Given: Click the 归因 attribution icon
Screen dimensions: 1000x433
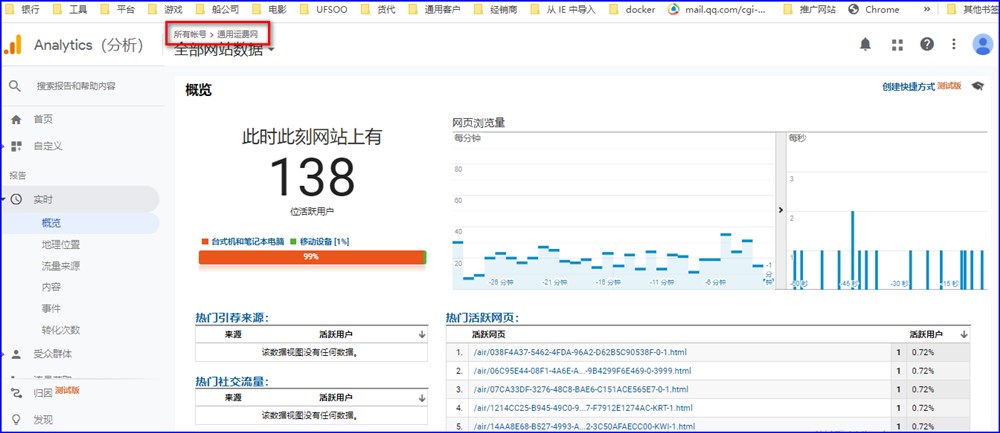Looking at the screenshot, I should (x=17, y=392).
